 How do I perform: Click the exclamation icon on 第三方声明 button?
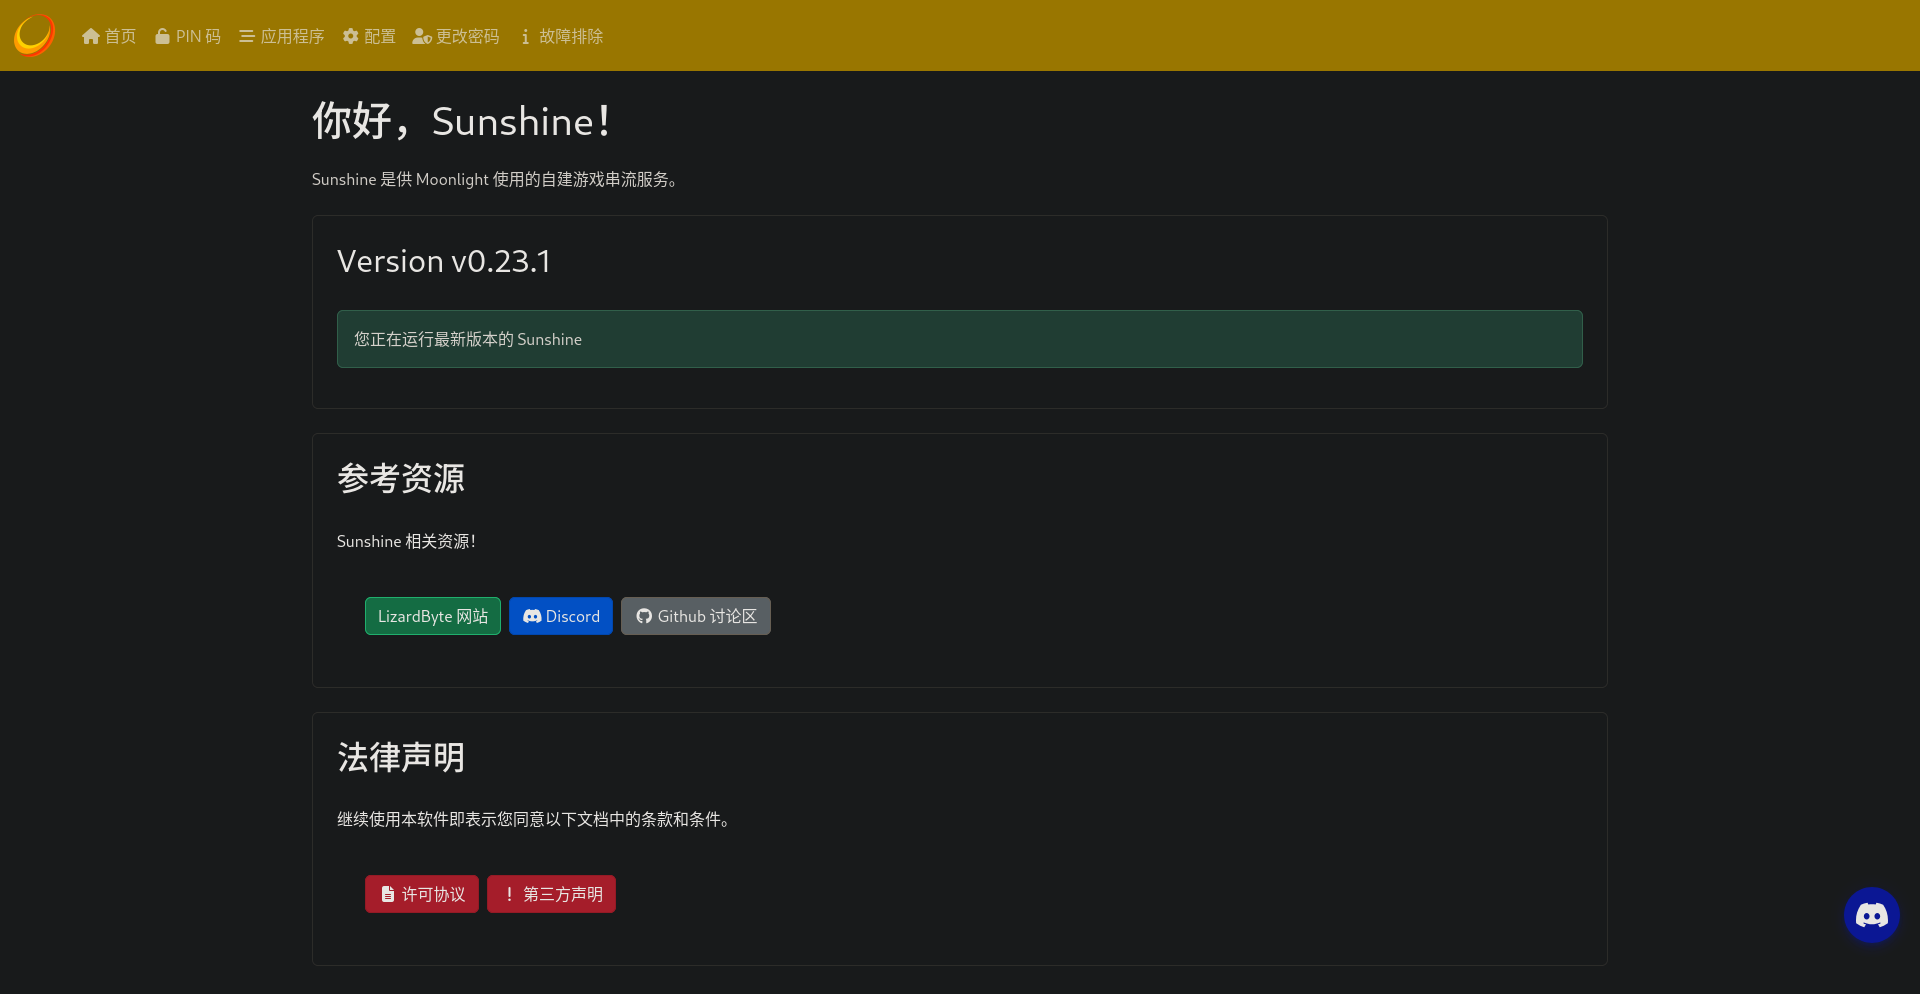pyautogui.click(x=508, y=893)
